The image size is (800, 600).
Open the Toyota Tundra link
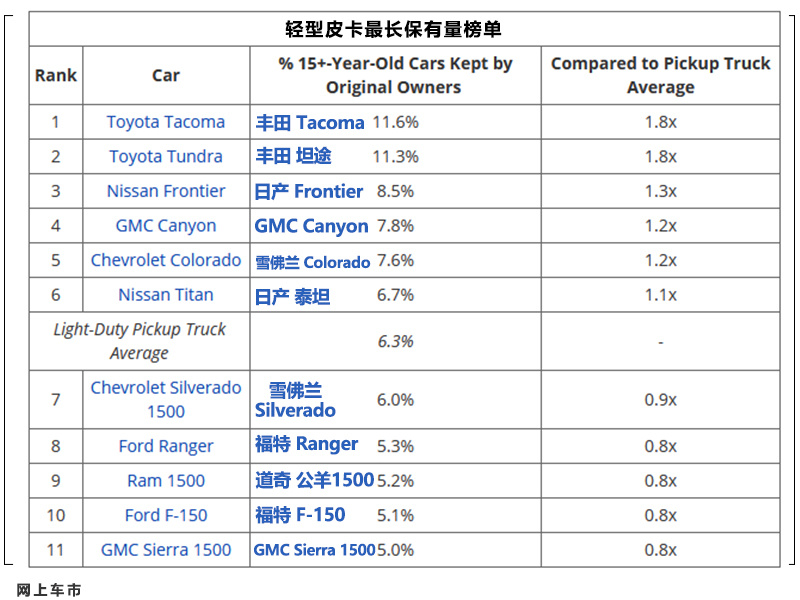[x=166, y=157]
